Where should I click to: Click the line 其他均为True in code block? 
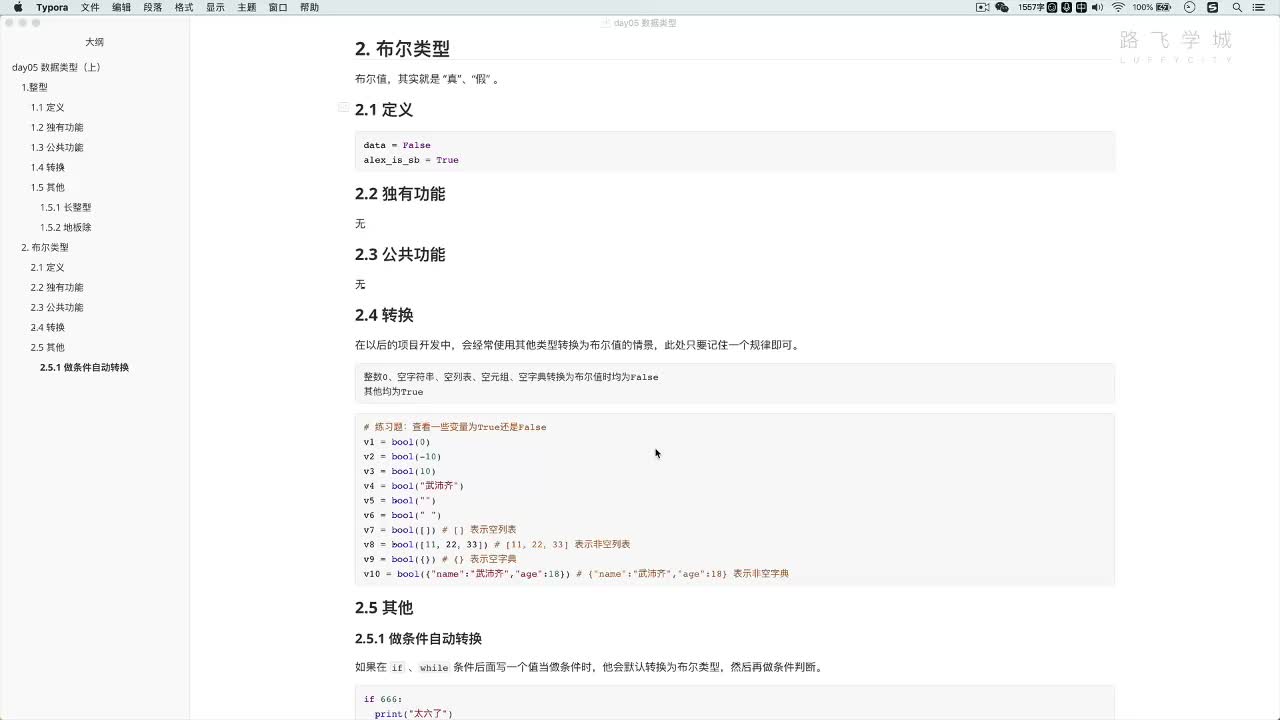(393, 392)
